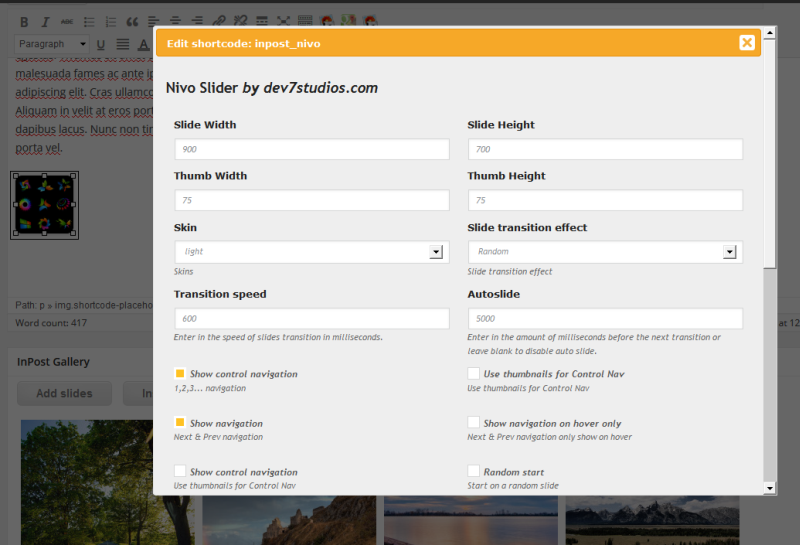Click the Transition speed input field
Viewport: 800px width, 545px height.
(312, 318)
